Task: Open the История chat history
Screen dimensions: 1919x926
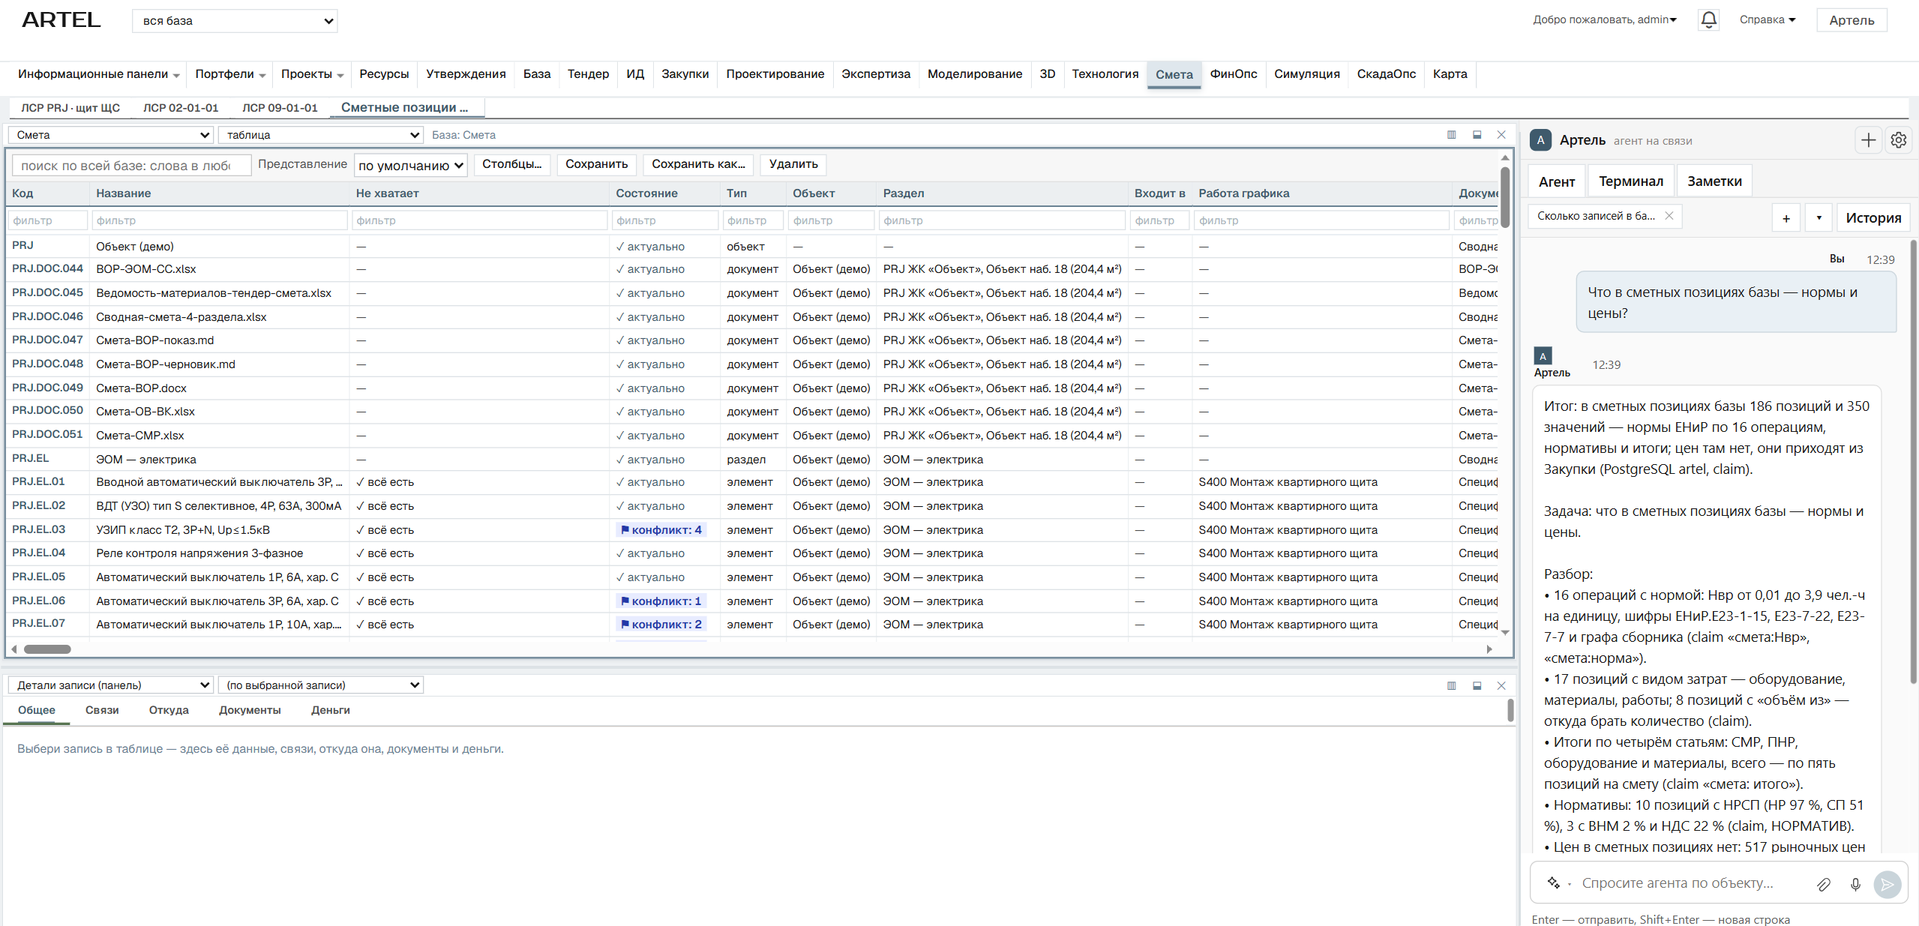Action: pyautogui.click(x=1873, y=218)
